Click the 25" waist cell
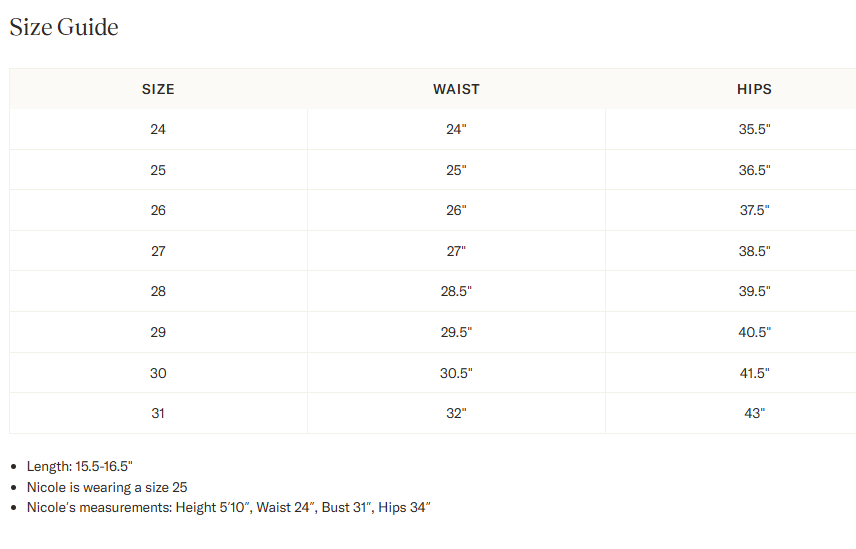 [456, 170]
